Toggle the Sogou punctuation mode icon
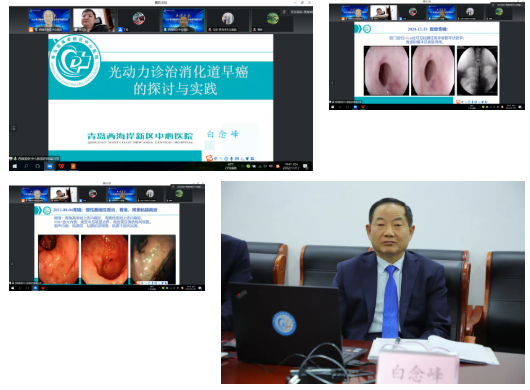 click(x=221, y=159)
